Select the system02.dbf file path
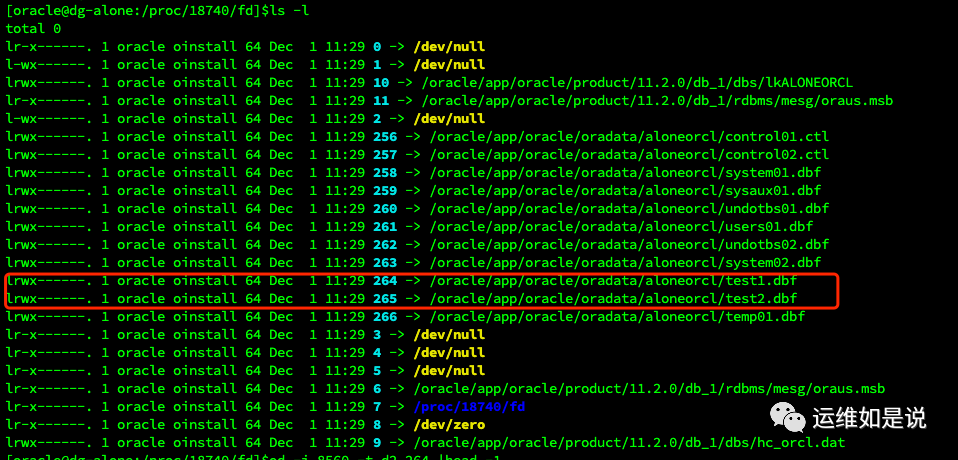The width and height of the screenshot is (958, 460). tap(625, 263)
